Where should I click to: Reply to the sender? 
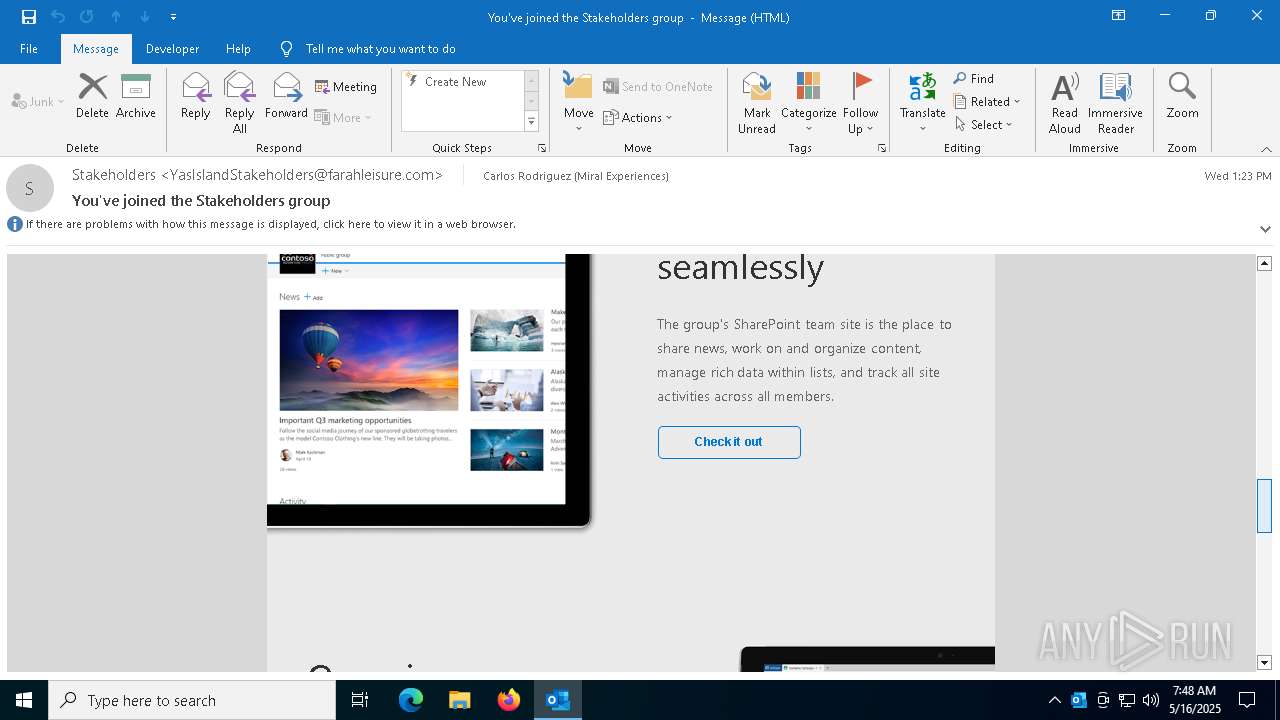coord(196,96)
